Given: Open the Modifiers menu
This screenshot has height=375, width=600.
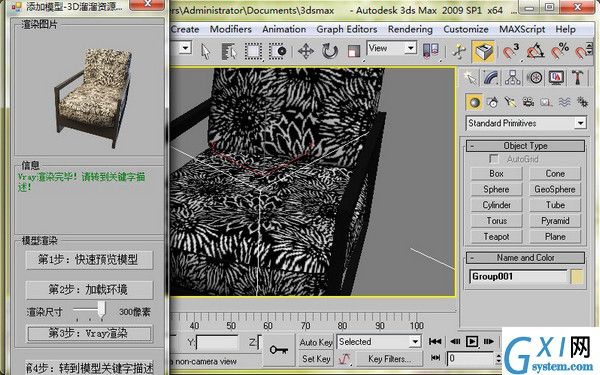Looking at the screenshot, I should pos(231,29).
